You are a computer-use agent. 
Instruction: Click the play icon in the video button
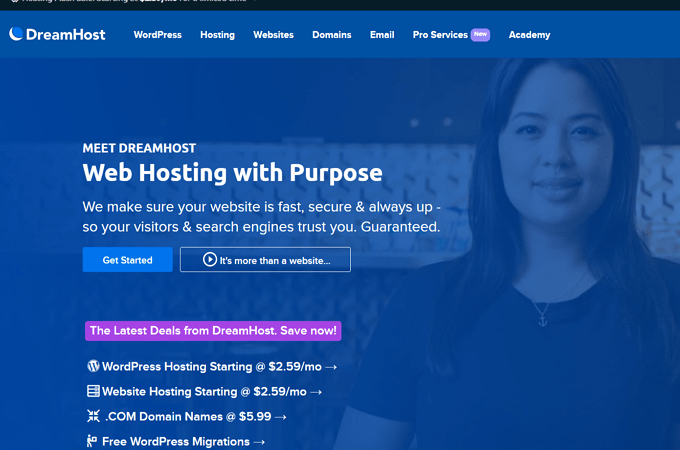(210, 260)
